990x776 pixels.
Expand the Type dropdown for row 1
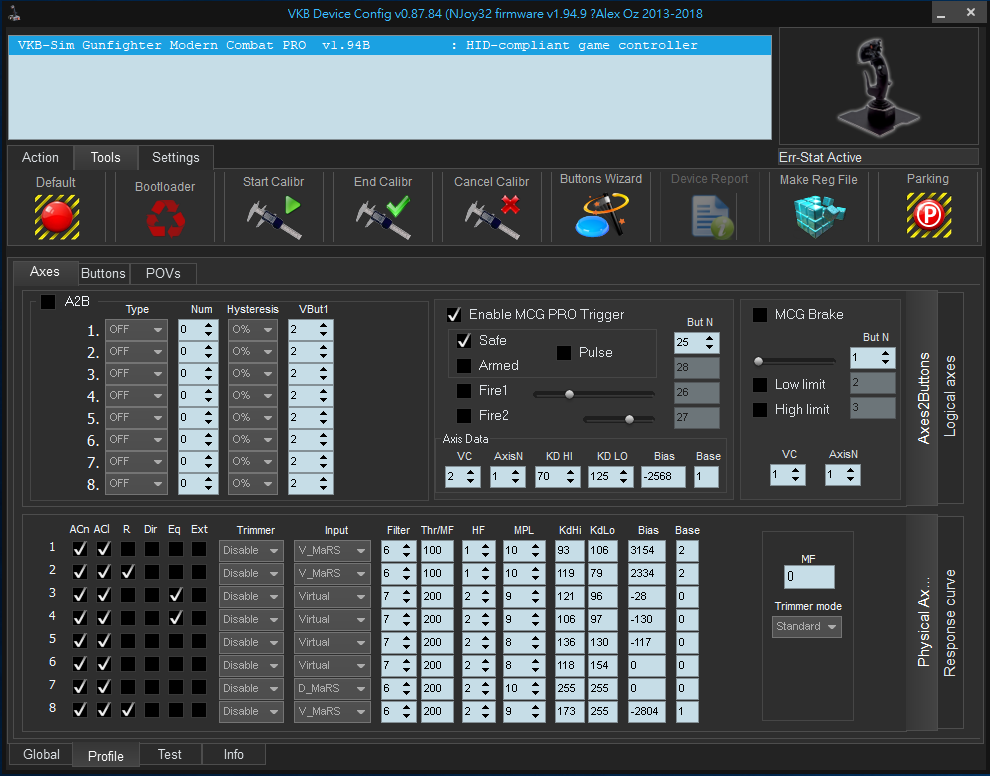pos(136,330)
